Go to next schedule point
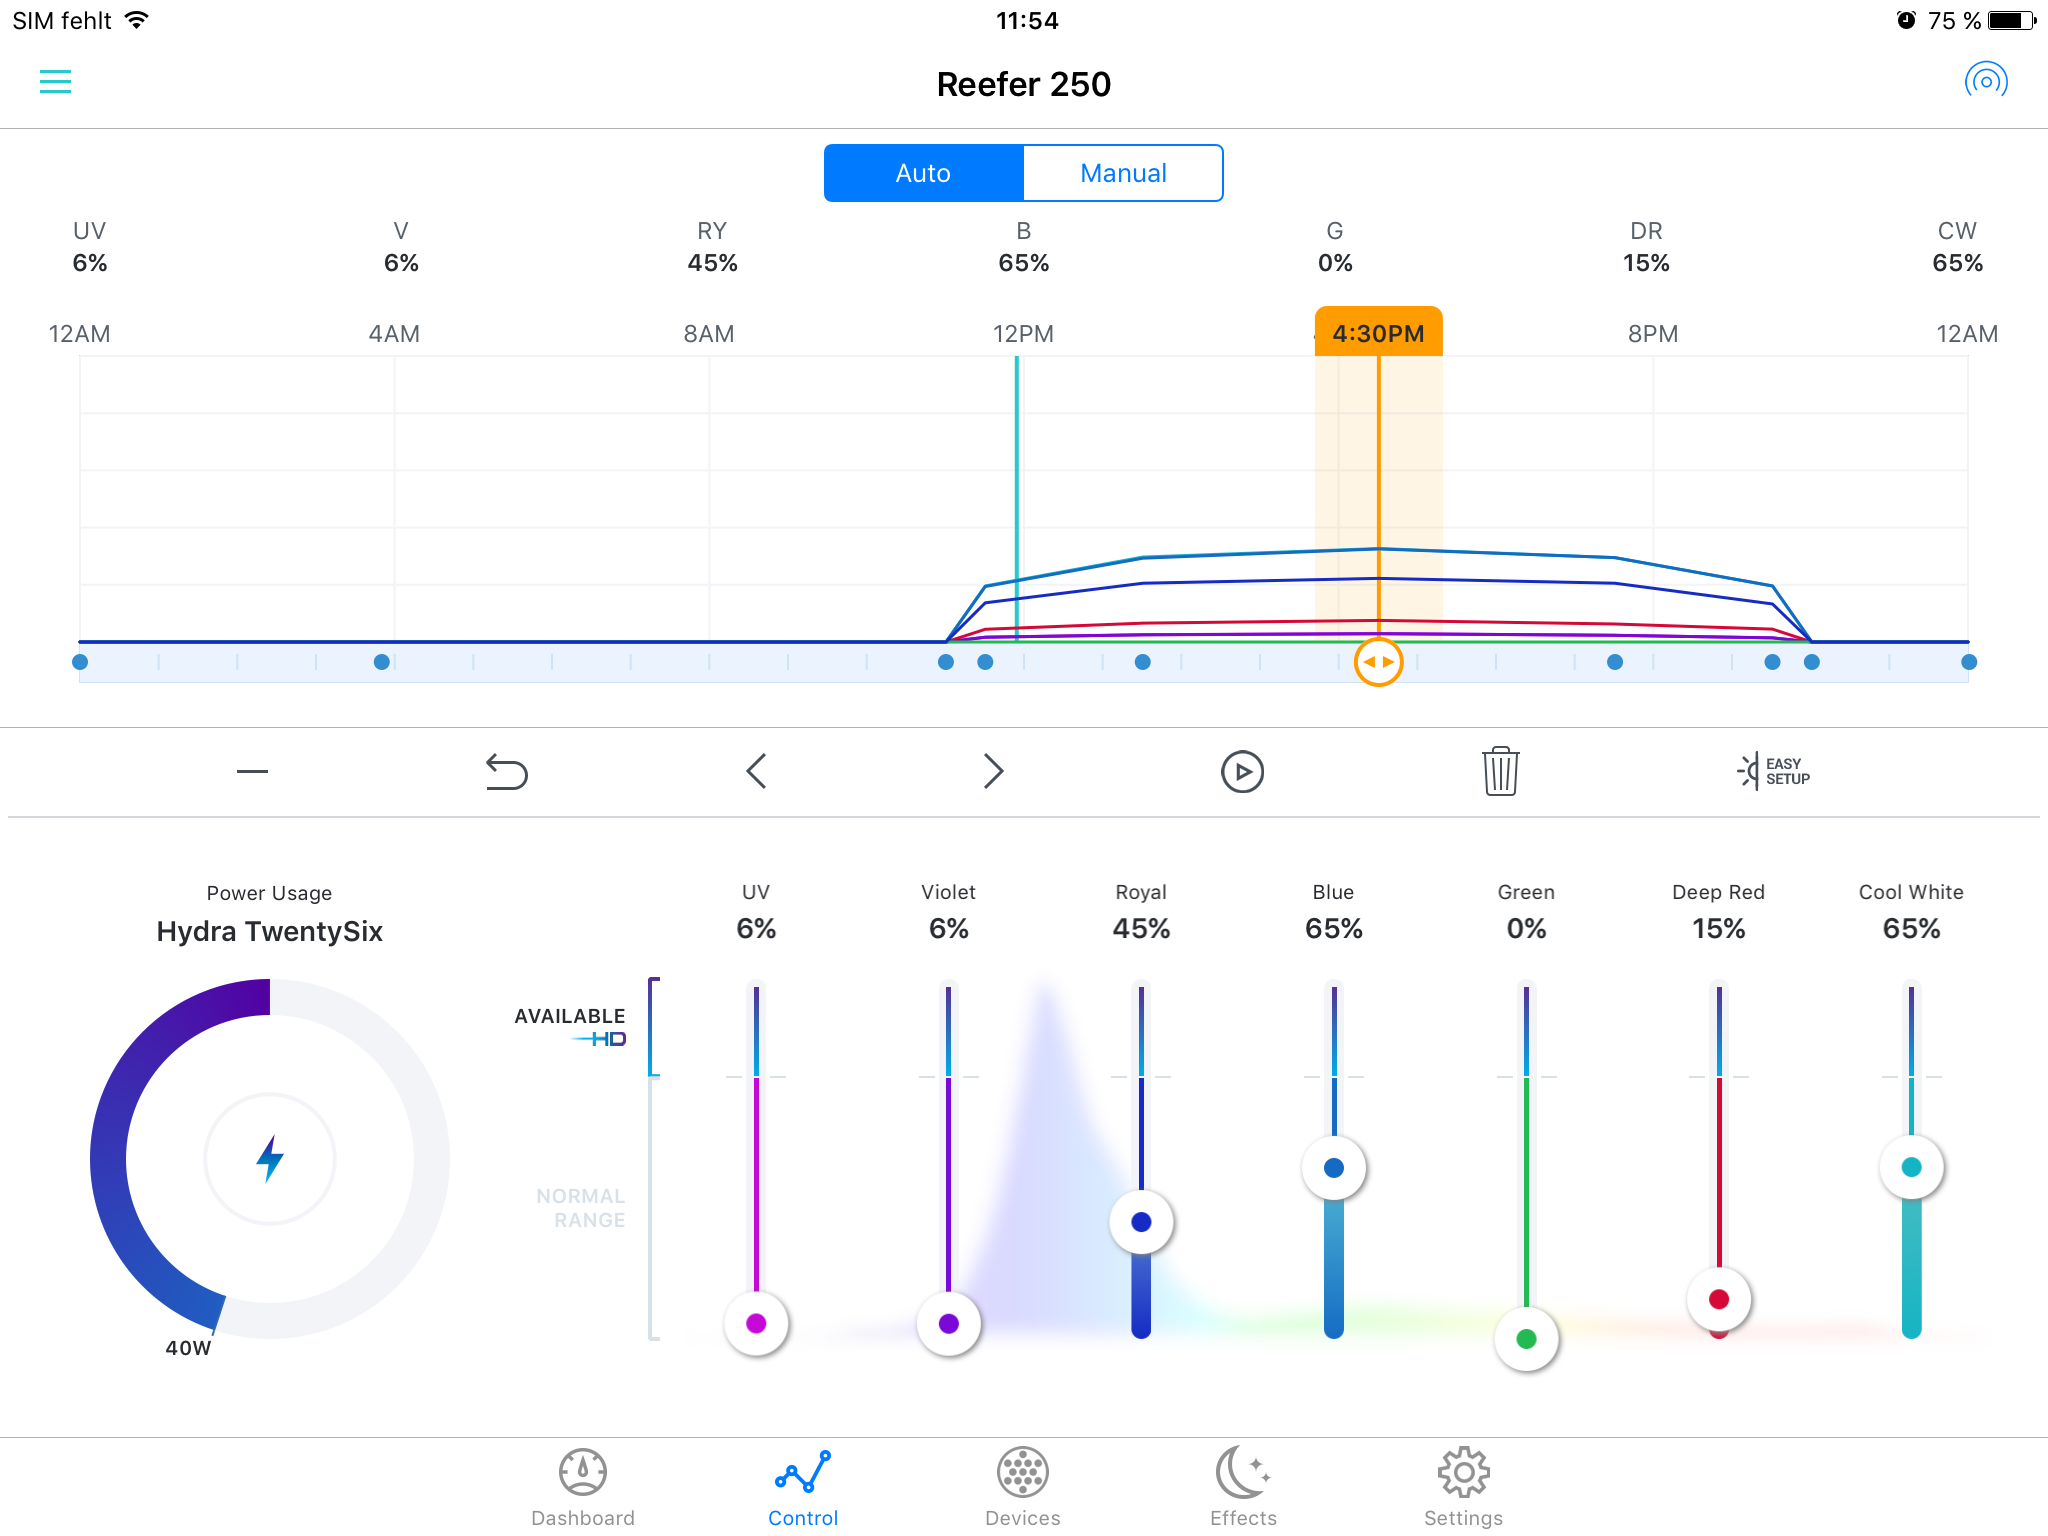 992,772
